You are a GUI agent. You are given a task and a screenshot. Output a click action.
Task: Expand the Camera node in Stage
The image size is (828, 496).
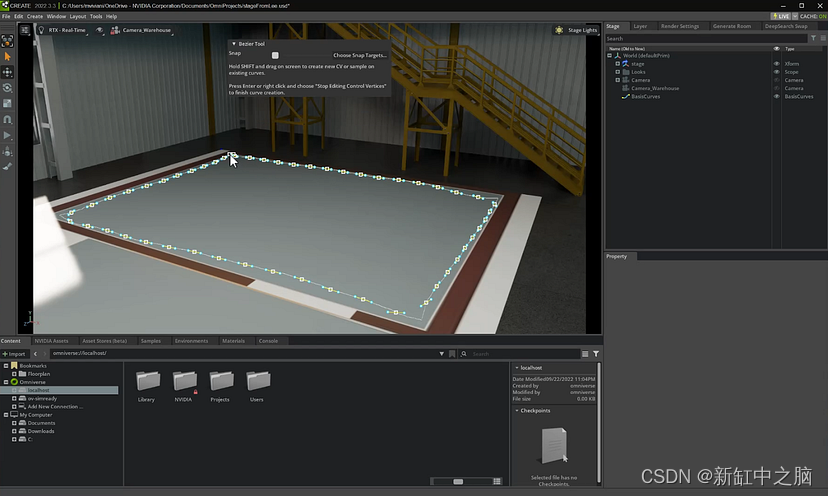click(617, 80)
